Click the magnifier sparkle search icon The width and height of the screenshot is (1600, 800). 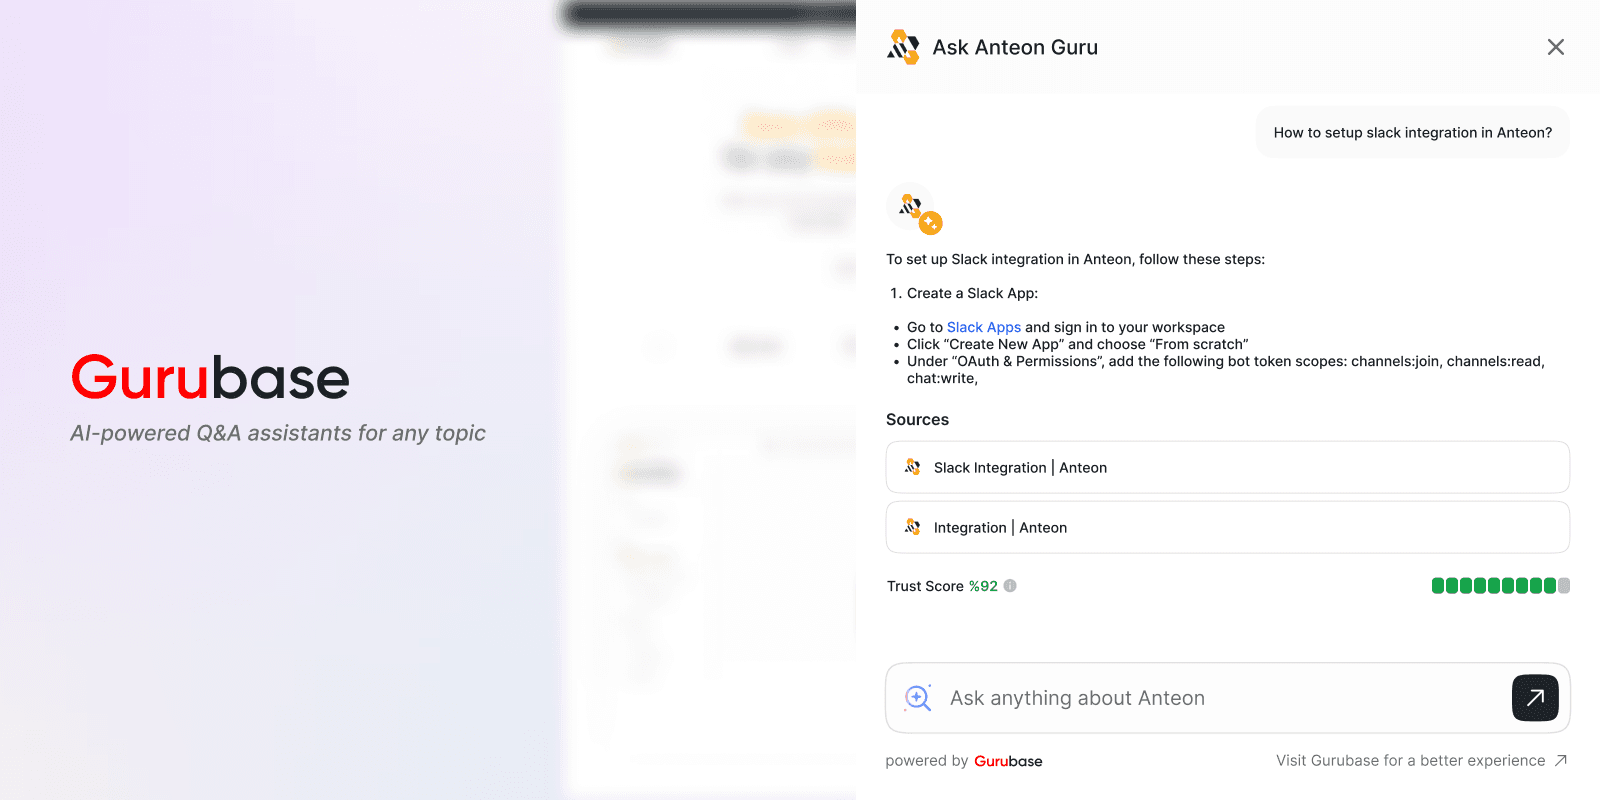(918, 698)
